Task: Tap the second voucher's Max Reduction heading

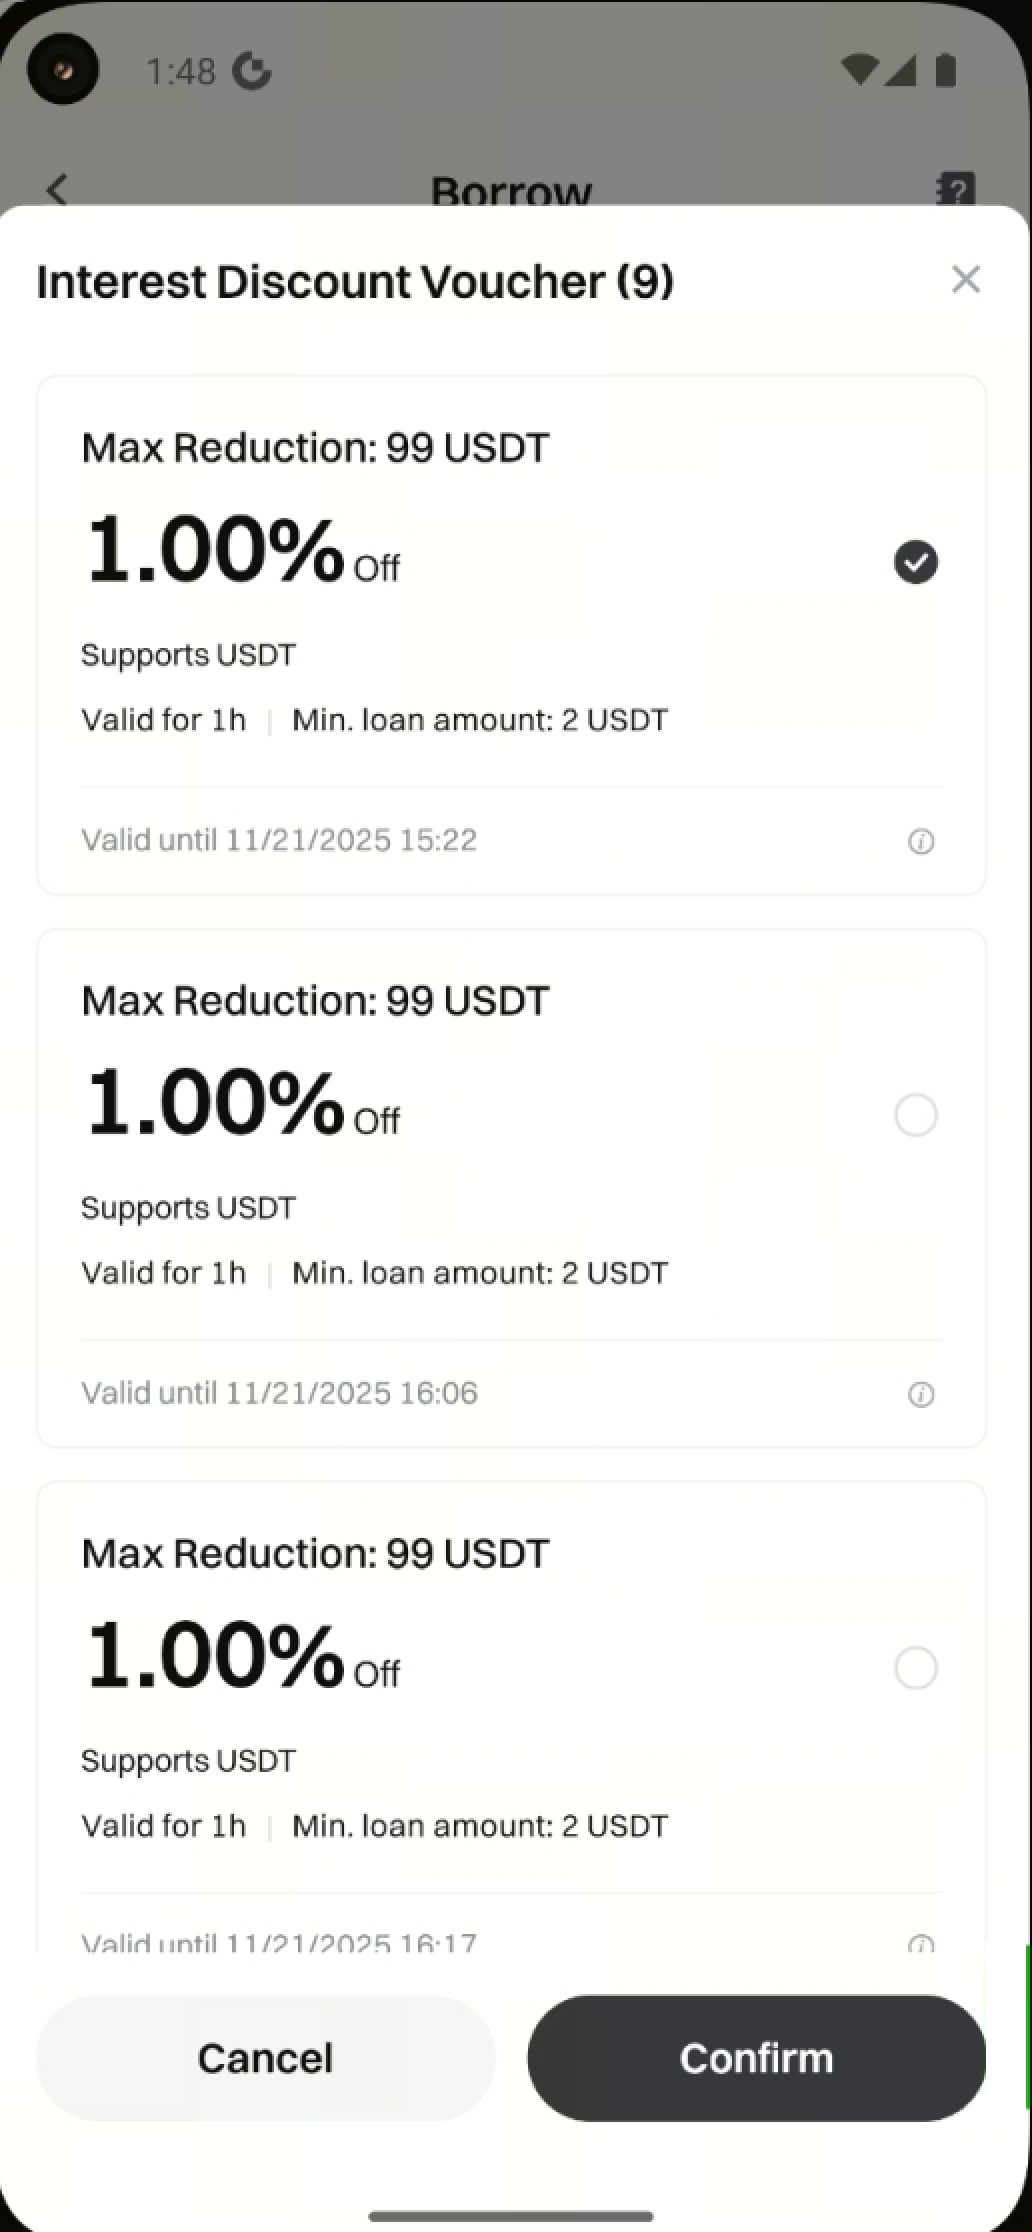Action: 315,1001
